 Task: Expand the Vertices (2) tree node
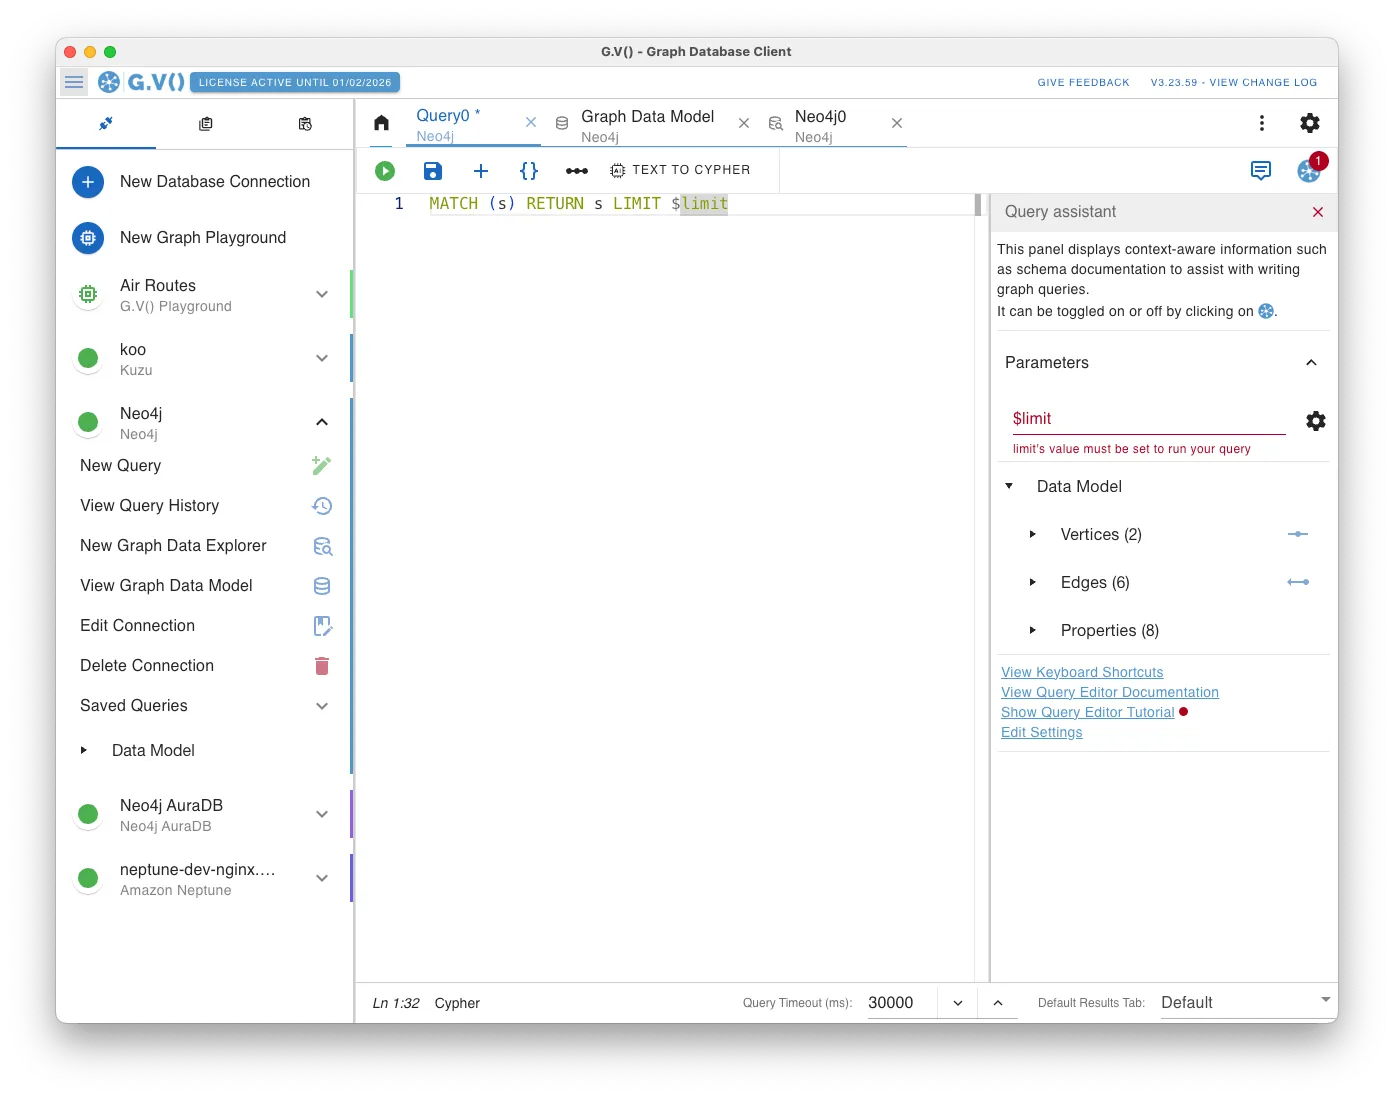tap(1033, 534)
